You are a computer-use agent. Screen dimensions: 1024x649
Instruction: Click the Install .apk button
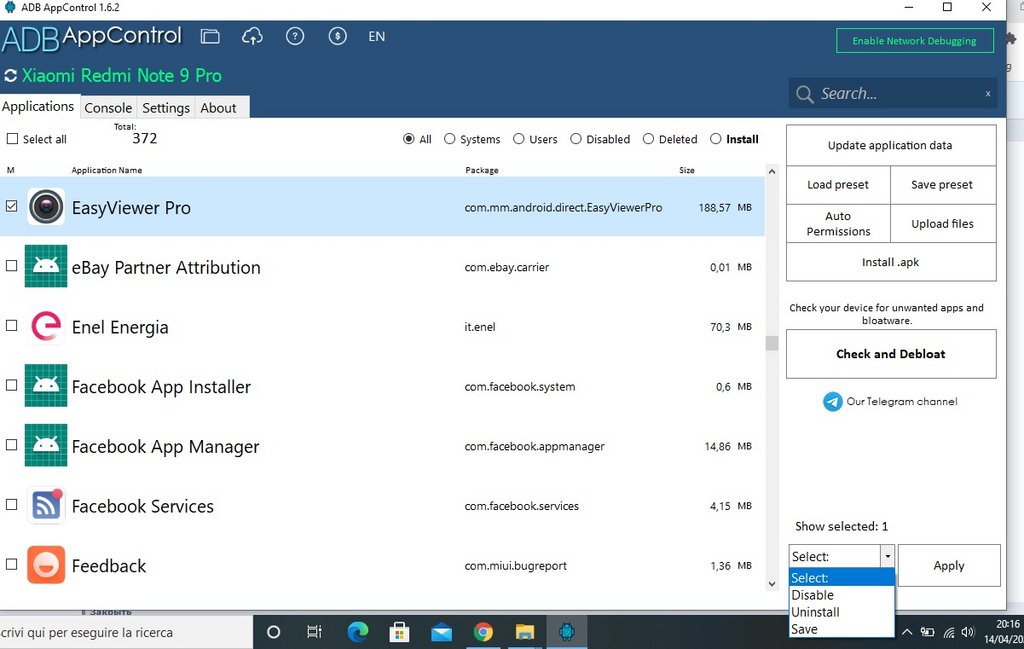(x=891, y=262)
